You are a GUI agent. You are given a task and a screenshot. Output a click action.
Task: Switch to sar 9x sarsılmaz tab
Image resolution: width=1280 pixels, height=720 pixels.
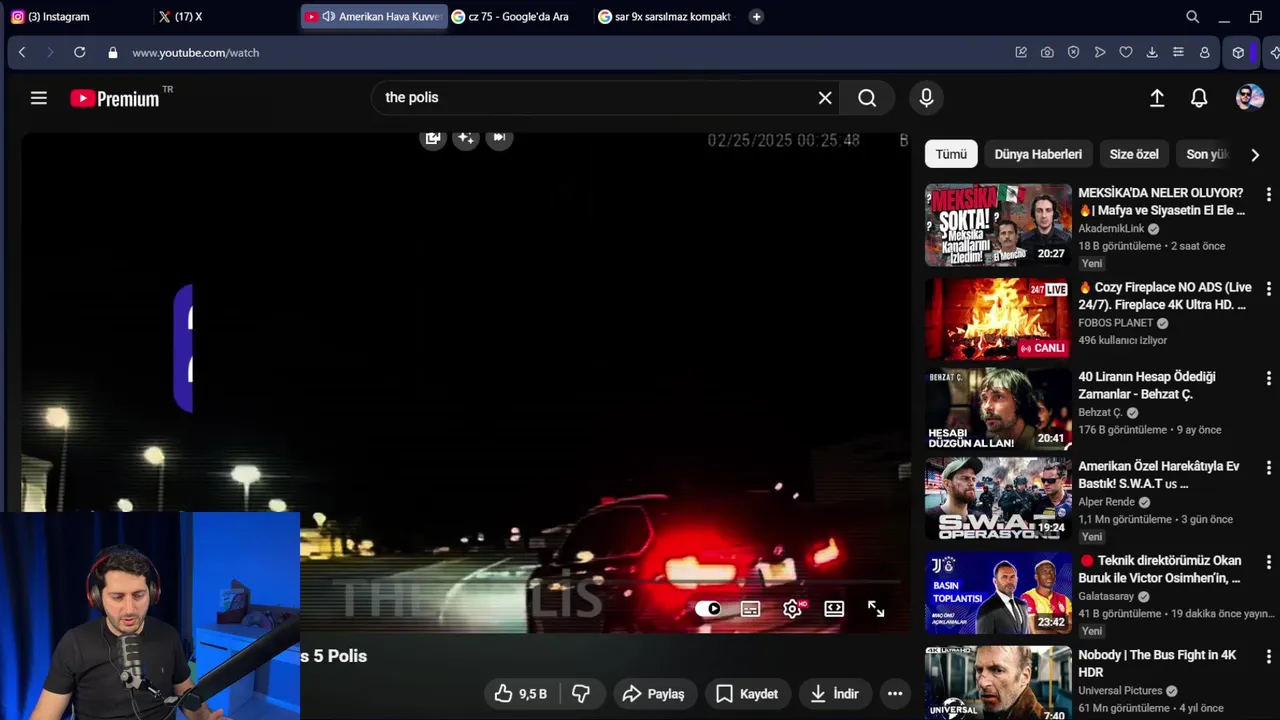[666, 17]
